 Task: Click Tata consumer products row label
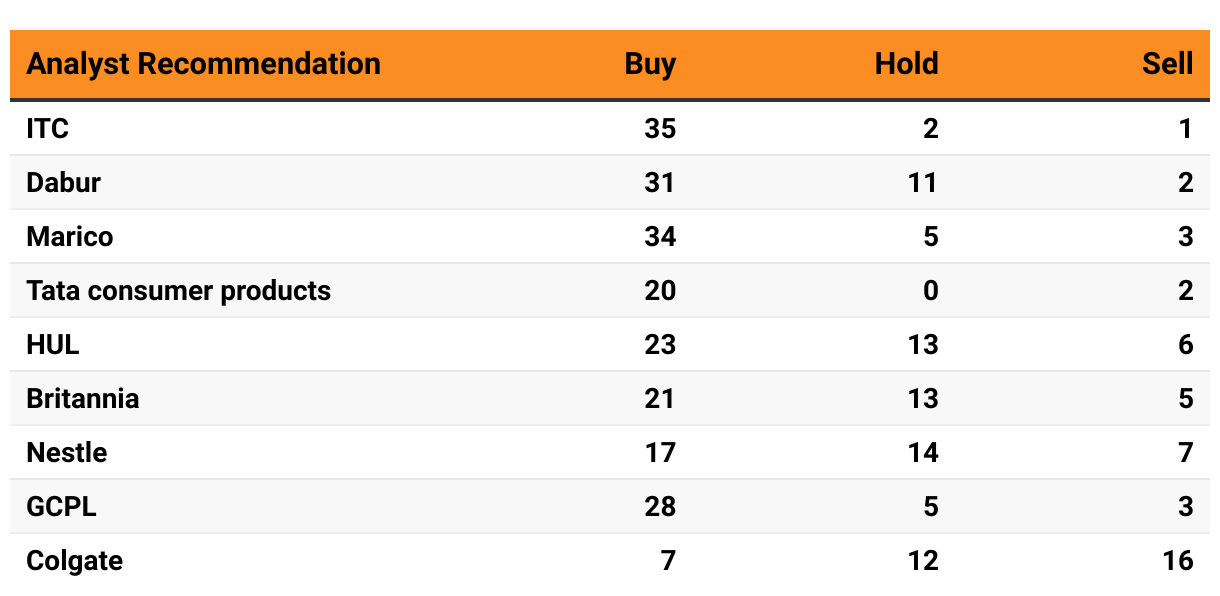(179, 291)
